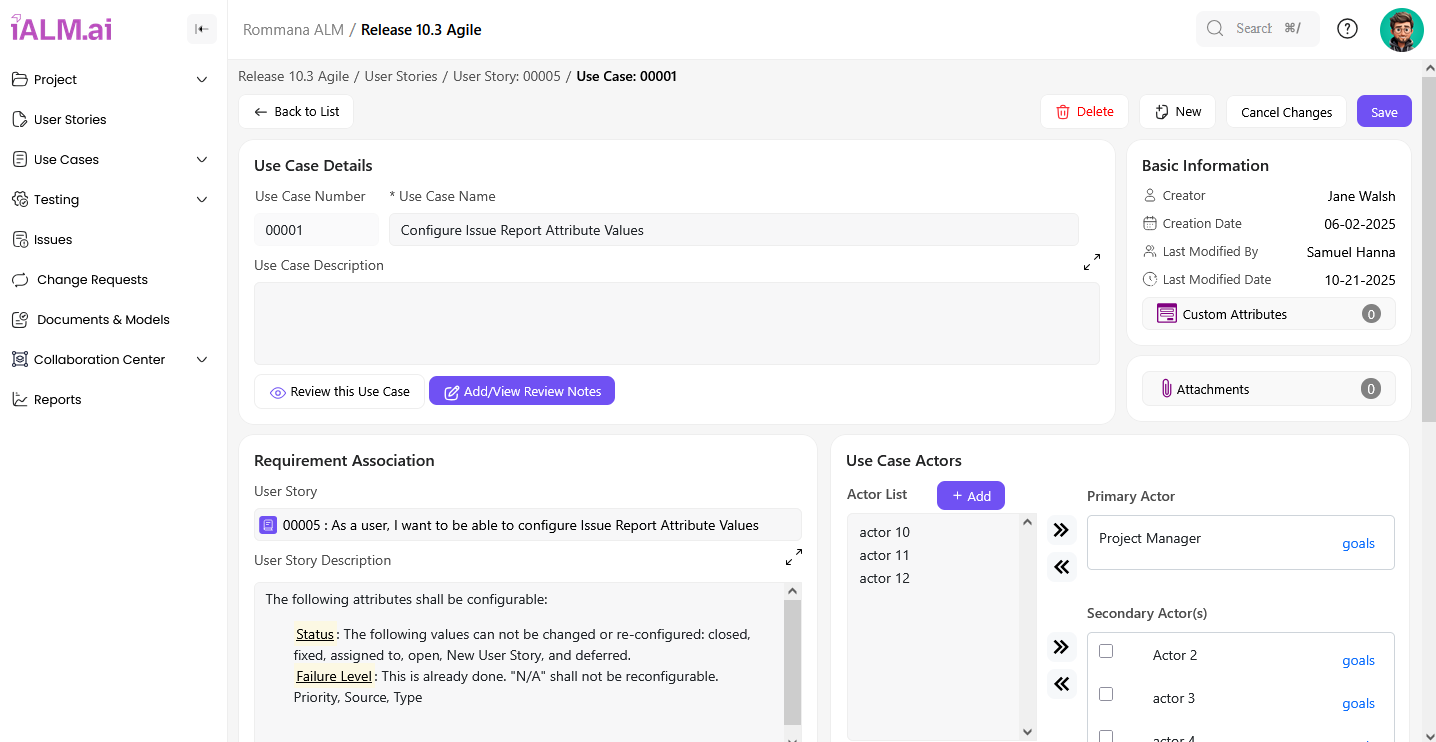Expand the User Story Description field
Image resolution: width=1436 pixels, height=742 pixels.
(x=793, y=557)
